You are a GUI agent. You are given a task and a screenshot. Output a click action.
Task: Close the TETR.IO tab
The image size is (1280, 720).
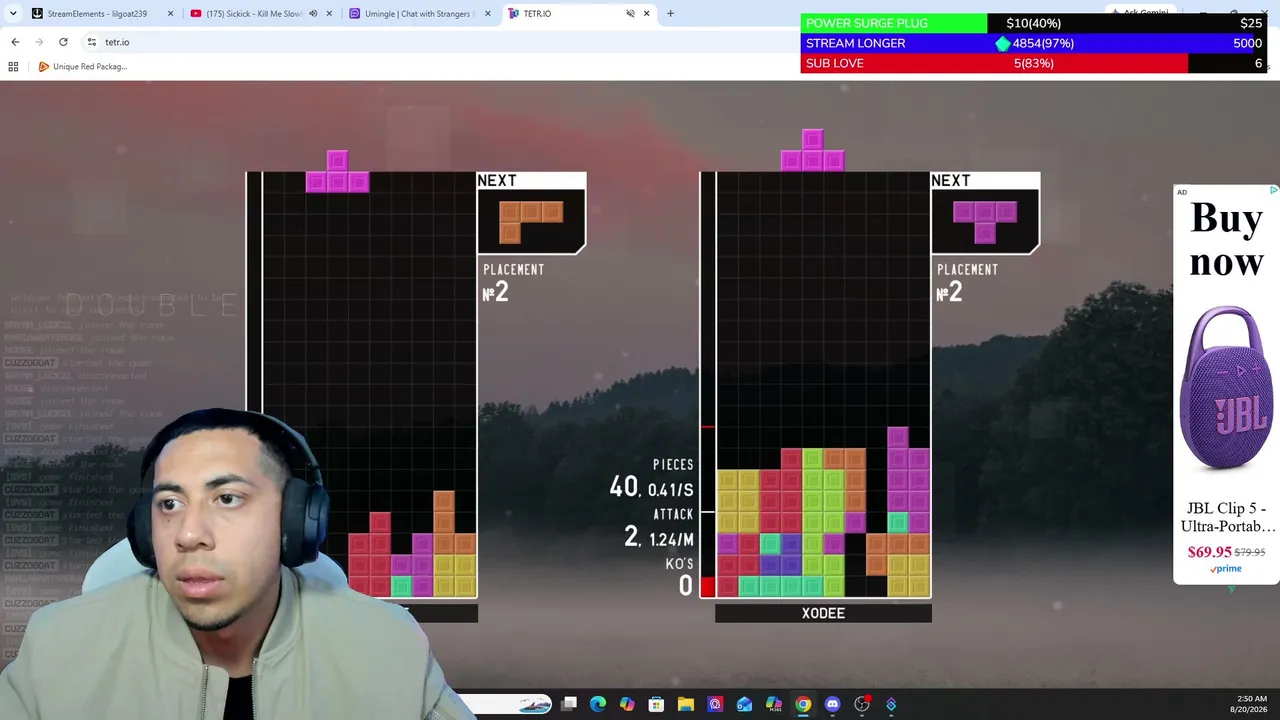point(646,13)
